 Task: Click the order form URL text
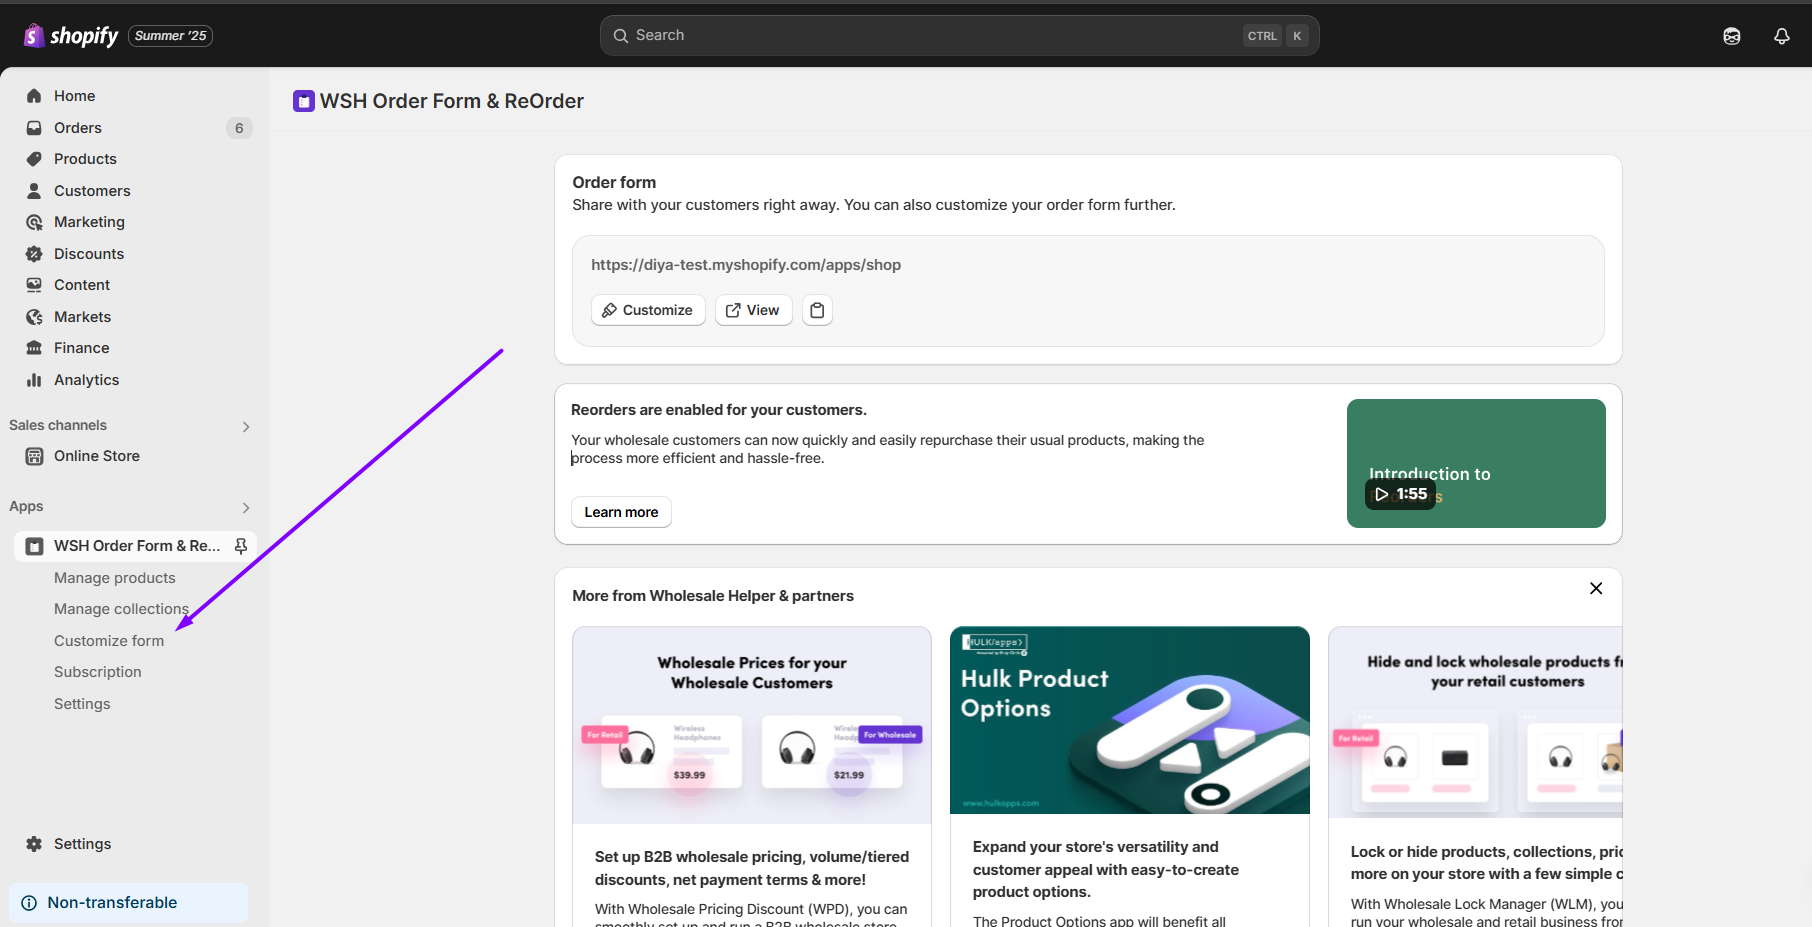click(x=746, y=265)
